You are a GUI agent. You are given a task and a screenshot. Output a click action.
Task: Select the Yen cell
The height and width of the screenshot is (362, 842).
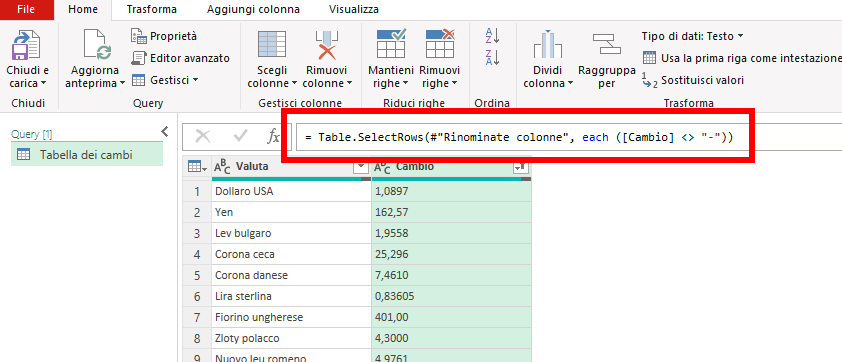pos(291,212)
